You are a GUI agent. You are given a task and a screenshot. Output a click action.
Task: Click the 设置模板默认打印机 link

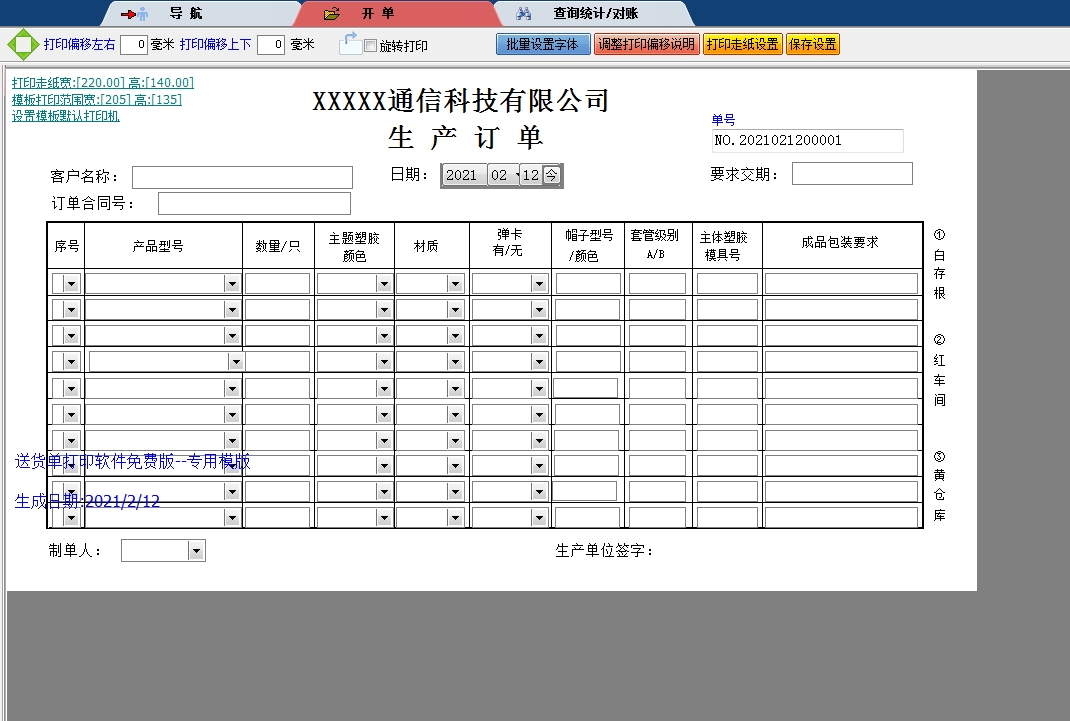(66, 116)
